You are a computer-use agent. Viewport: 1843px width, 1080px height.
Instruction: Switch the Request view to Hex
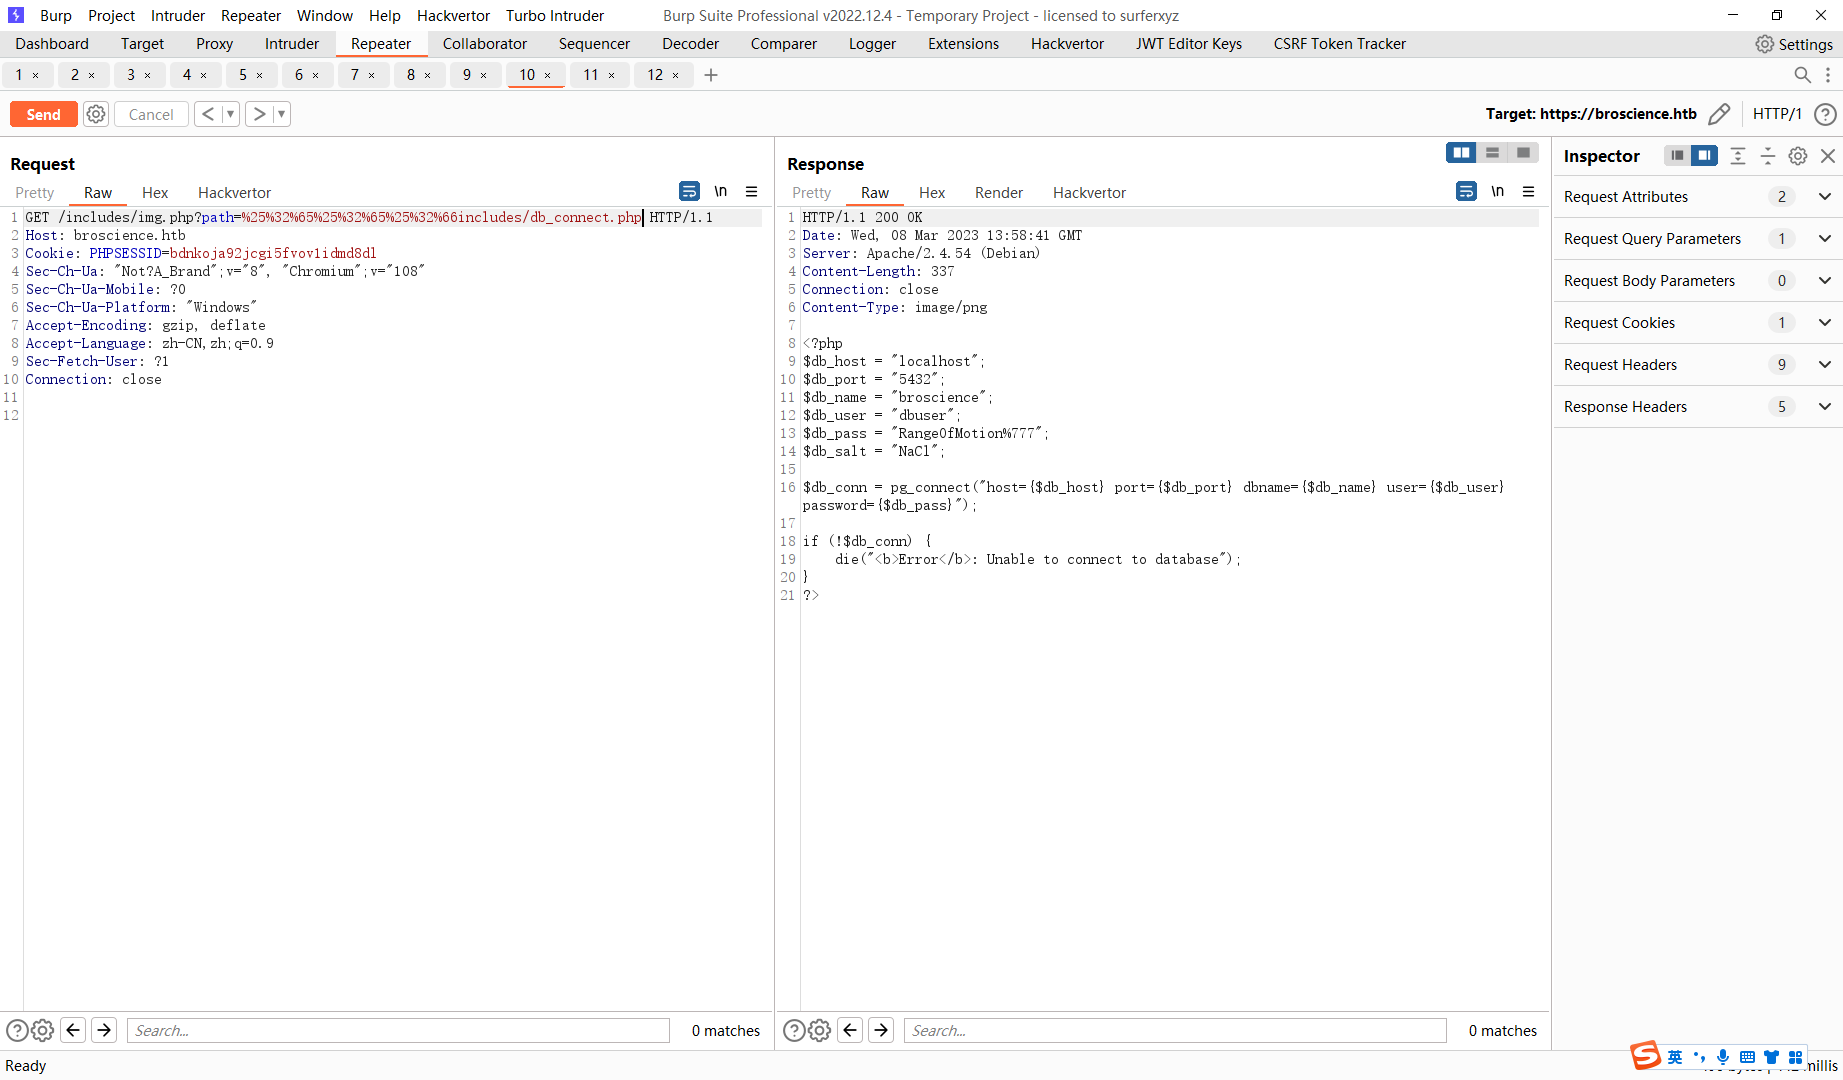coord(155,193)
